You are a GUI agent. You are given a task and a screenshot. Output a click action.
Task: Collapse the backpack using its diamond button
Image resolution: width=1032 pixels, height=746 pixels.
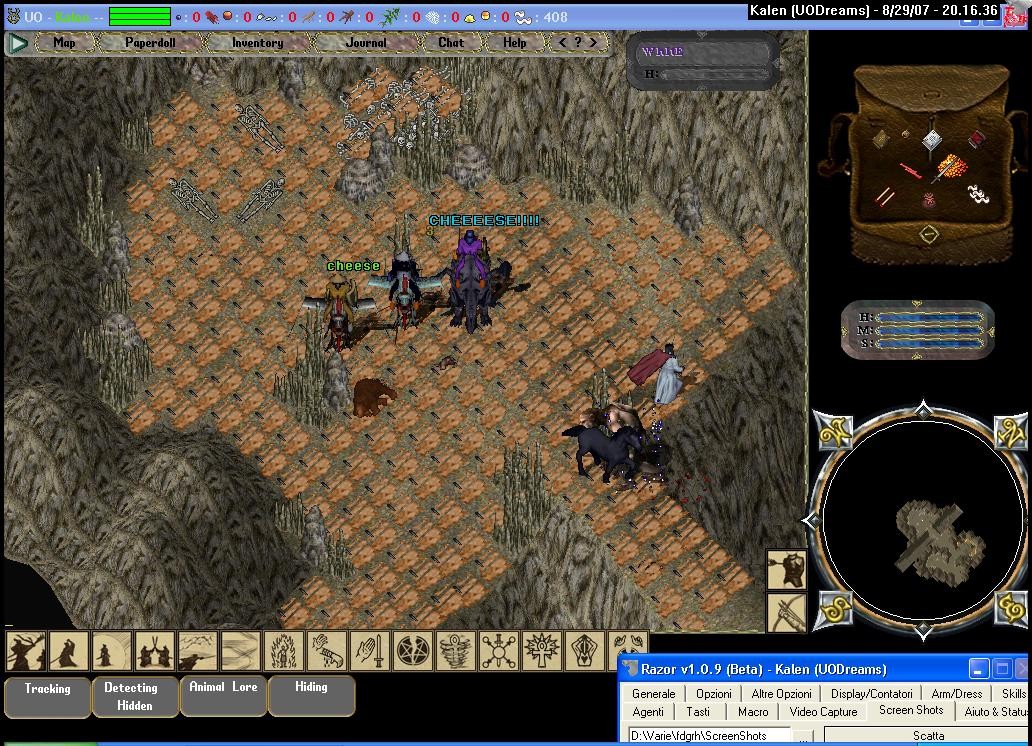pyautogui.click(x=928, y=234)
